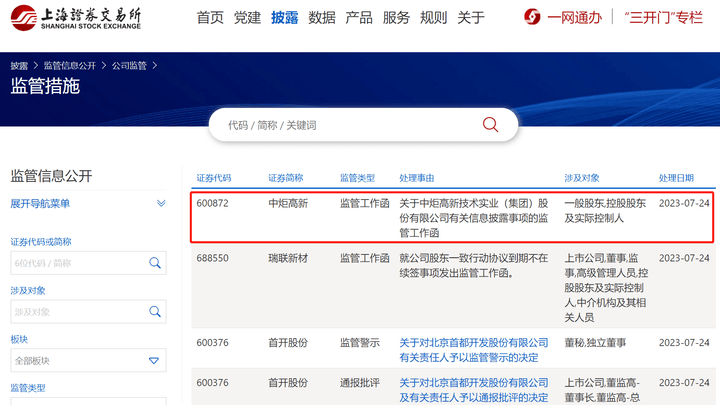The height and width of the screenshot is (405, 720).
Task: Click the 证券简称 column header
Action: [286, 178]
